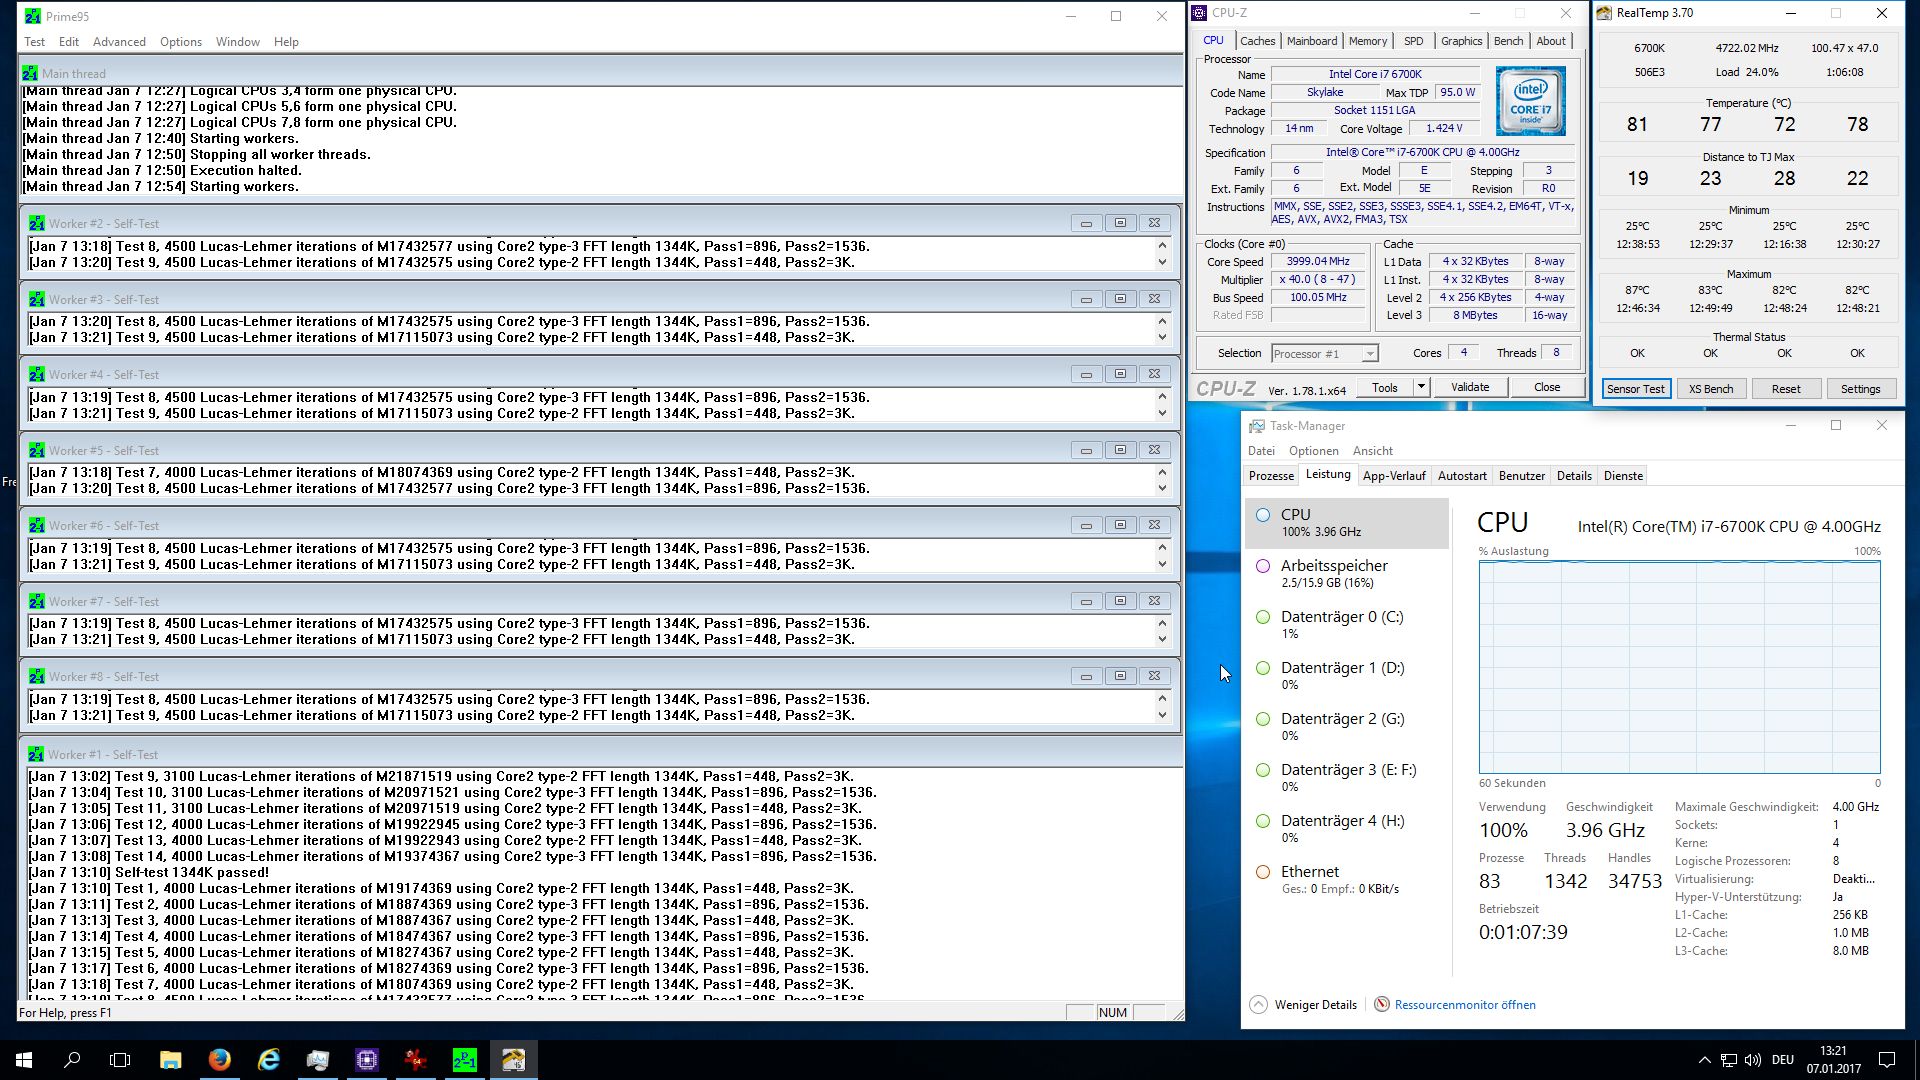Screen dimensions: 1920x1080
Task: Open the Ressourcenmonitor öffnen link
Action: pos(1464,1005)
